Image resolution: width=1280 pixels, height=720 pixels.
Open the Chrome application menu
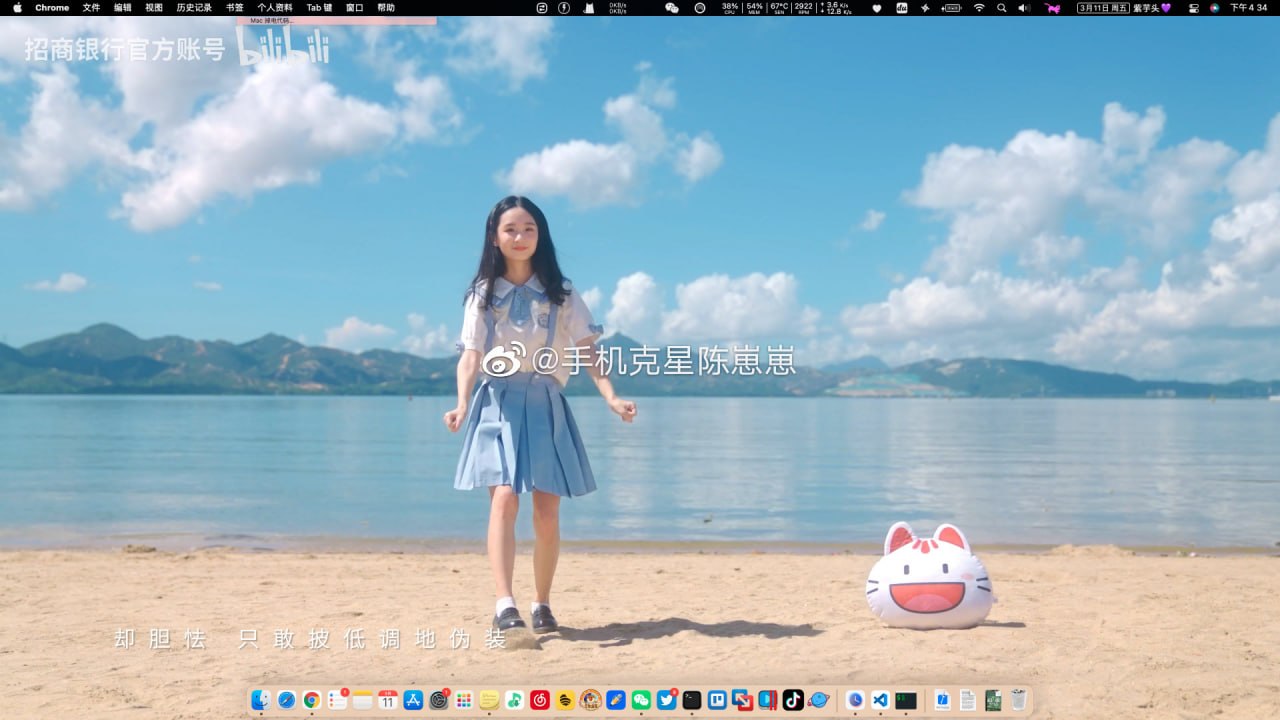(52, 7)
